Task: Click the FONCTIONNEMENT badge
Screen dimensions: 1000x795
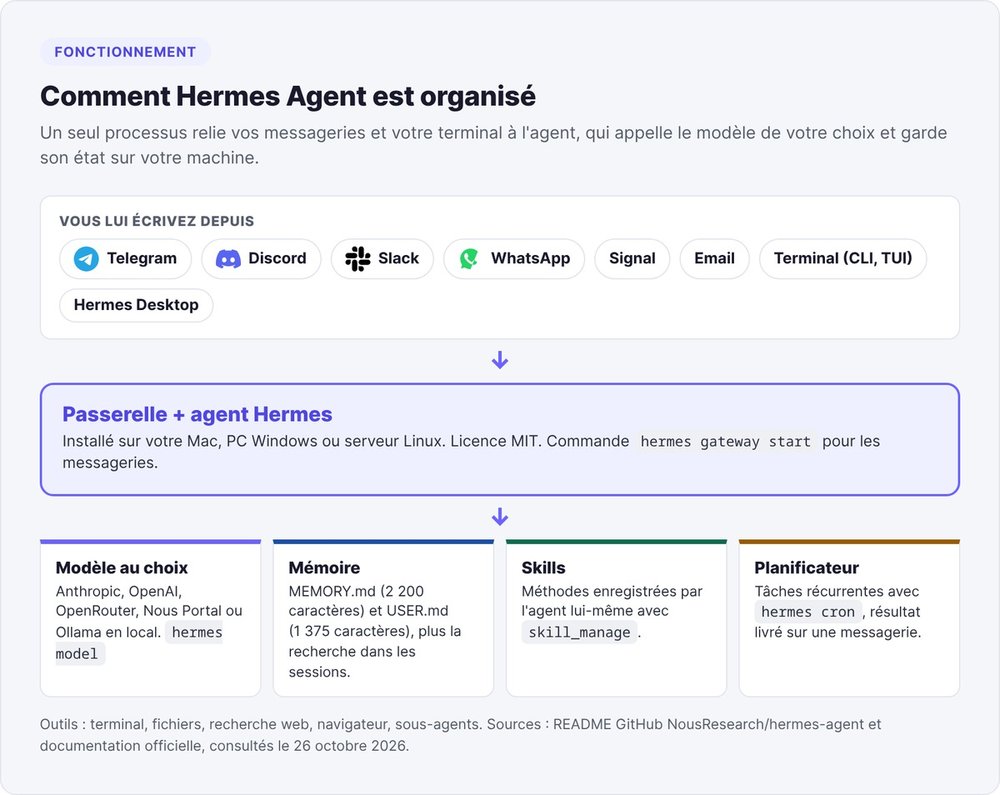Action: [x=125, y=52]
